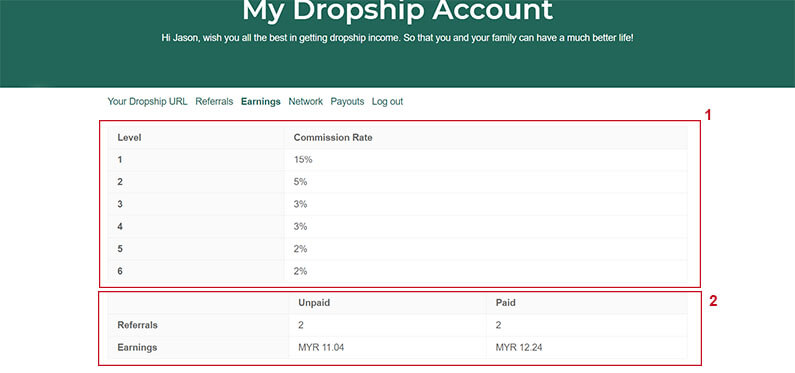The height and width of the screenshot is (373, 795).
Task: Switch to the Payouts tab
Action: click(347, 101)
